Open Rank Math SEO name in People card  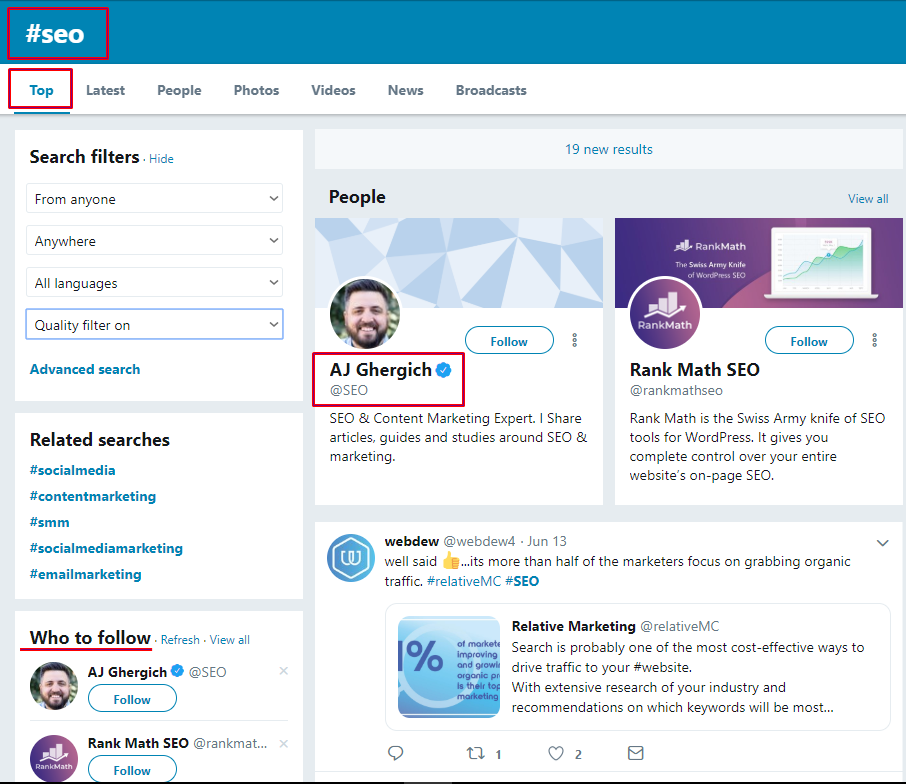coord(695,370)
